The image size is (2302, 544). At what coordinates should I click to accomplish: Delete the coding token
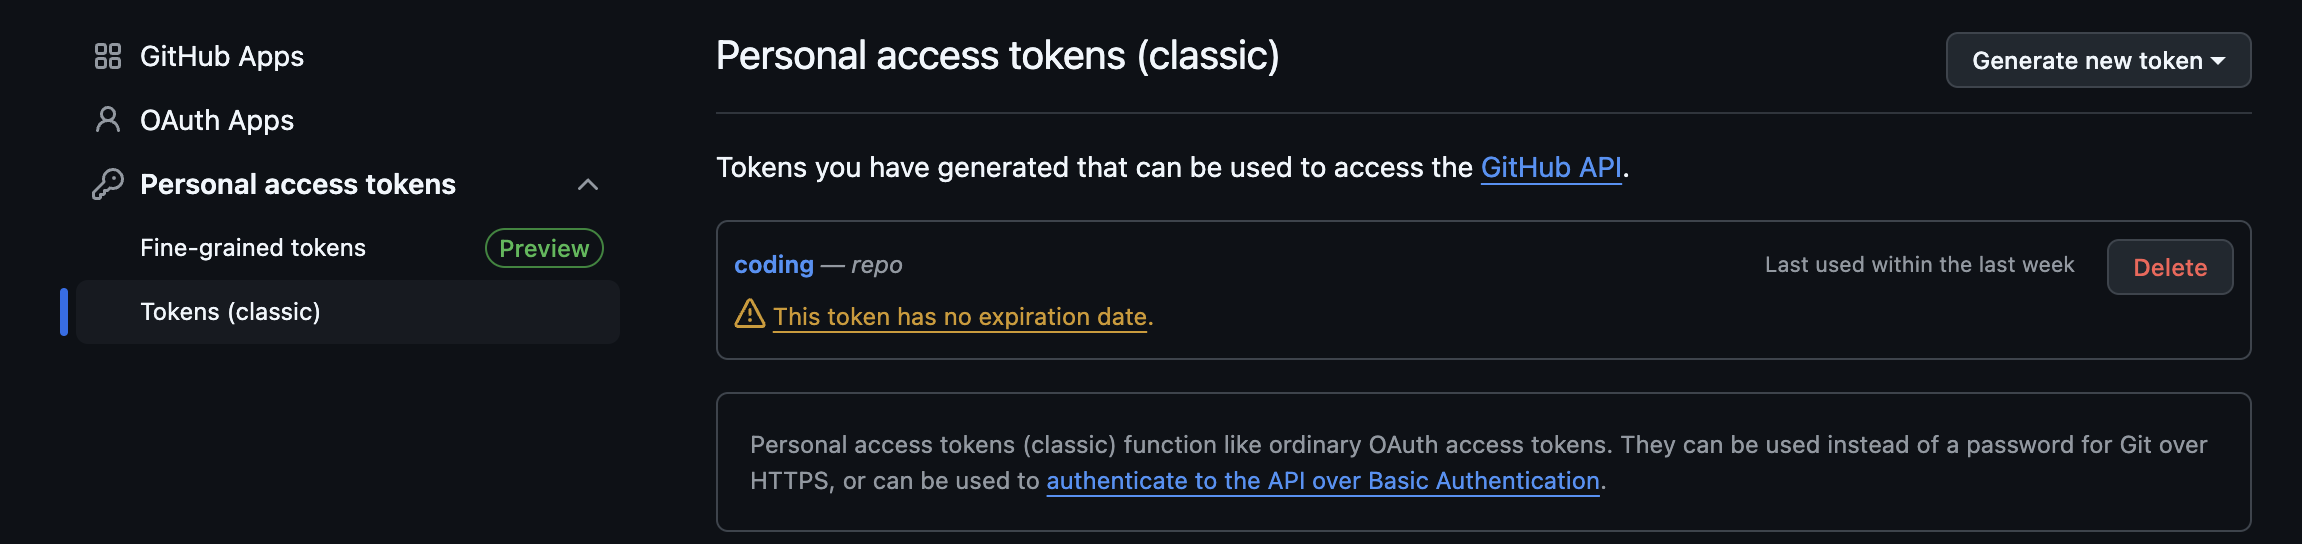click(2169, 267)
